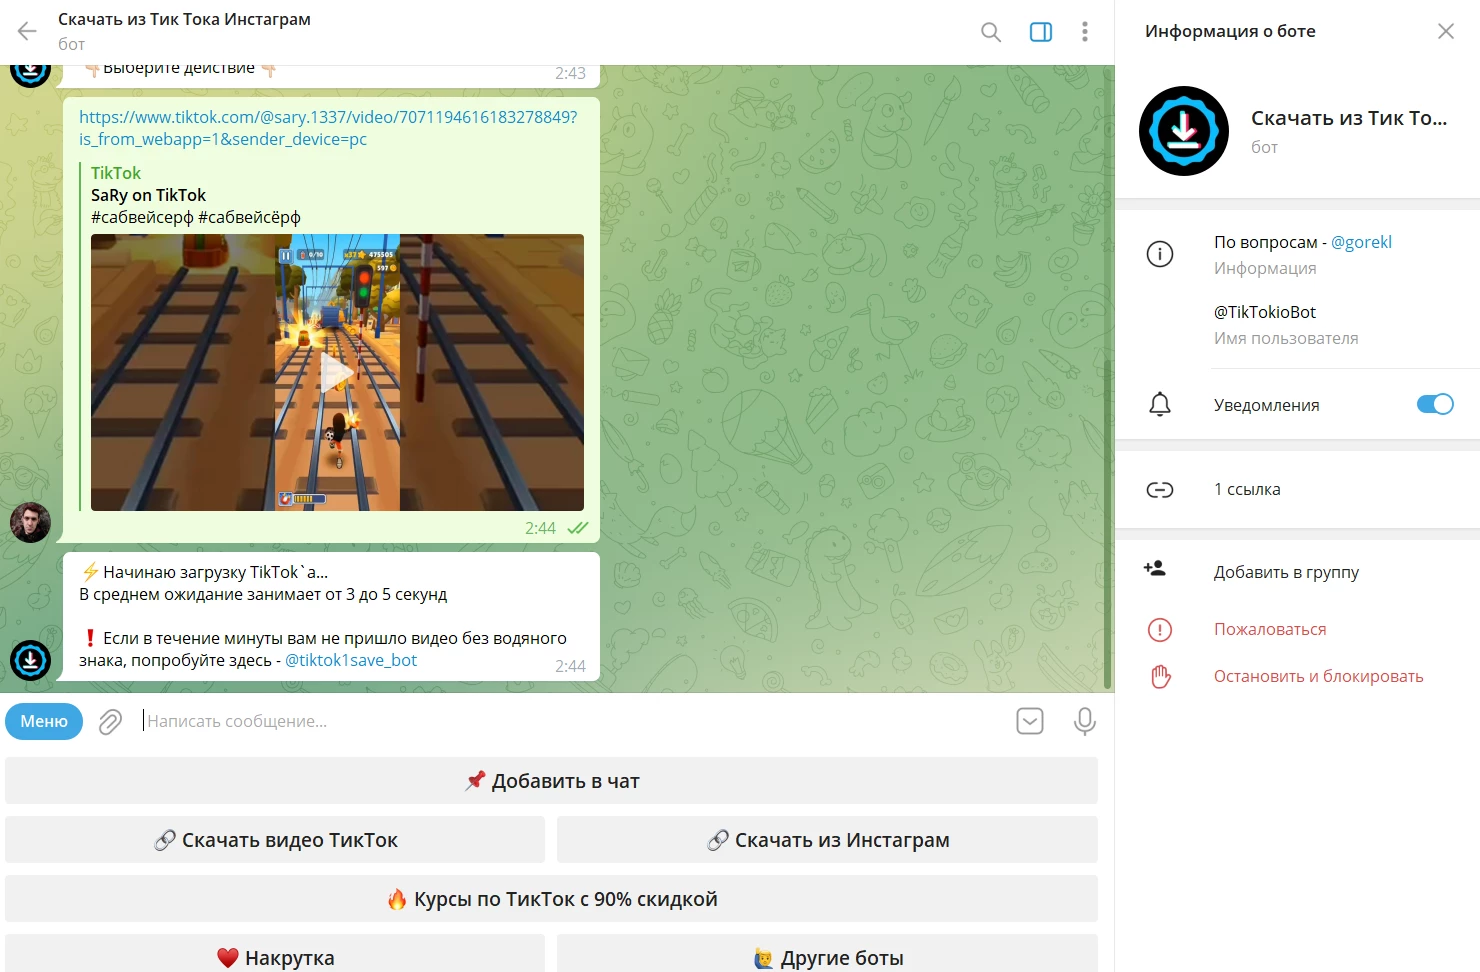Choose Скачать из Инстаграм
The width and height of the screenshot is (1480, 972).
(x=827, y=840)
